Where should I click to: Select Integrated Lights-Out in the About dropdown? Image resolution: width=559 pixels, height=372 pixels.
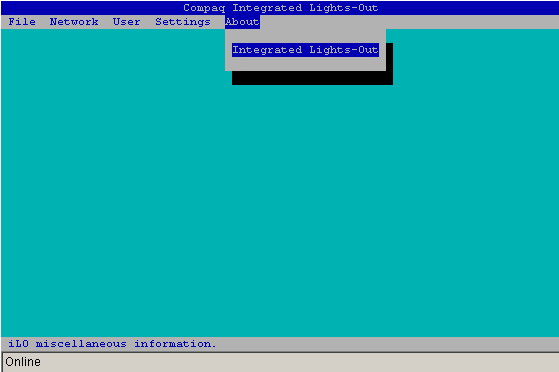pyautogui.click(x=305, y=50)
